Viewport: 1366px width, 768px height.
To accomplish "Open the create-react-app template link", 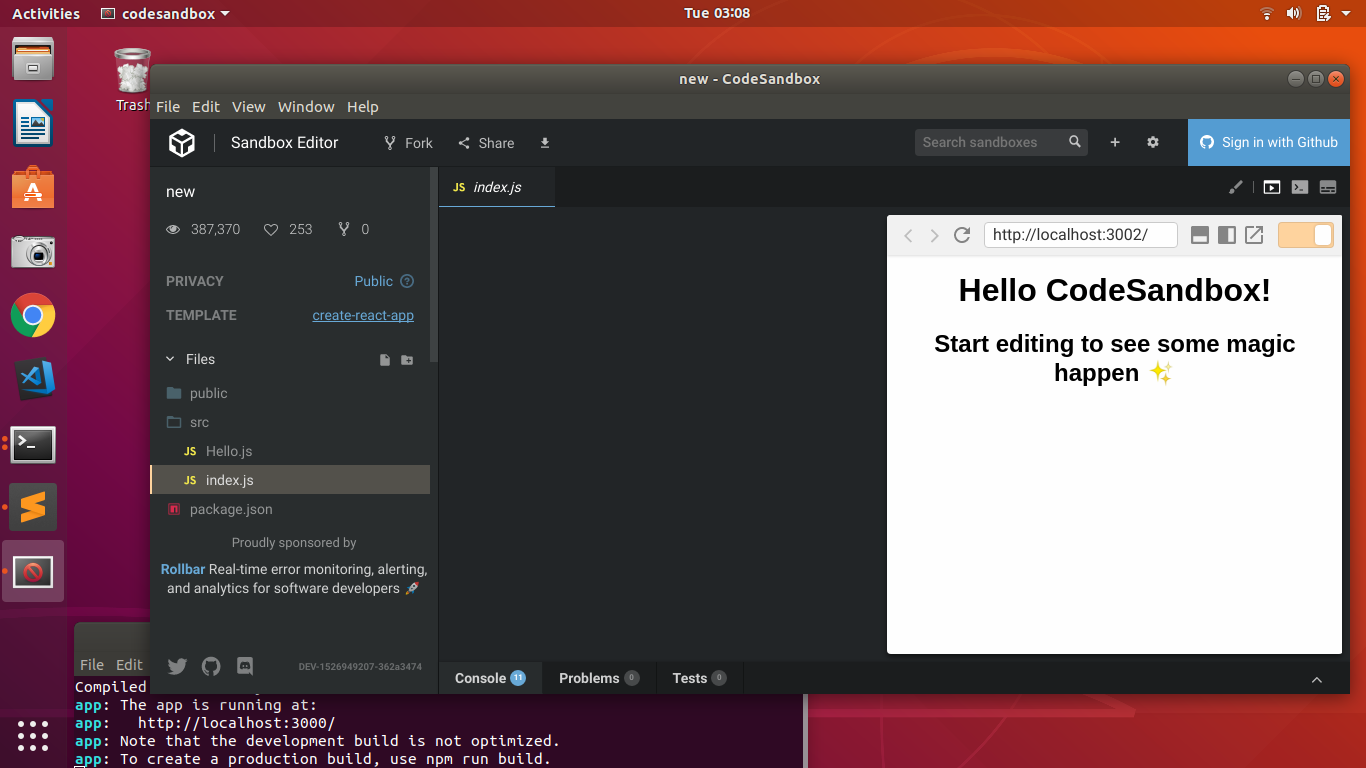I will [363, 315].
